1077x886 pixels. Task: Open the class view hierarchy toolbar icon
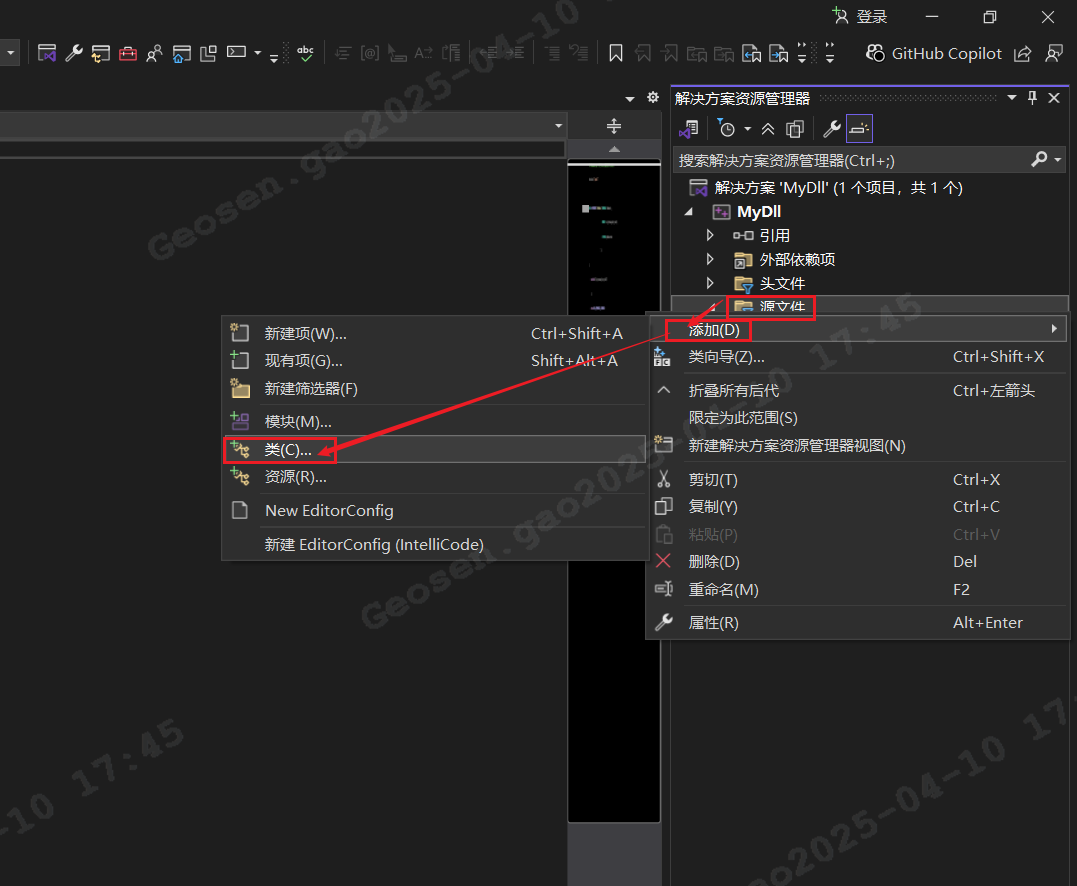tap(100, 53)
